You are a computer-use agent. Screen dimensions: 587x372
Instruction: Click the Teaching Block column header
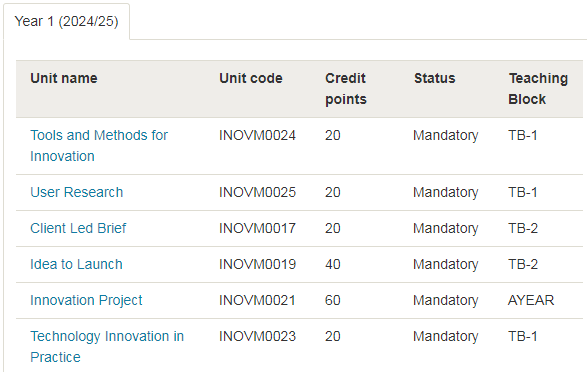pos(538,89)
